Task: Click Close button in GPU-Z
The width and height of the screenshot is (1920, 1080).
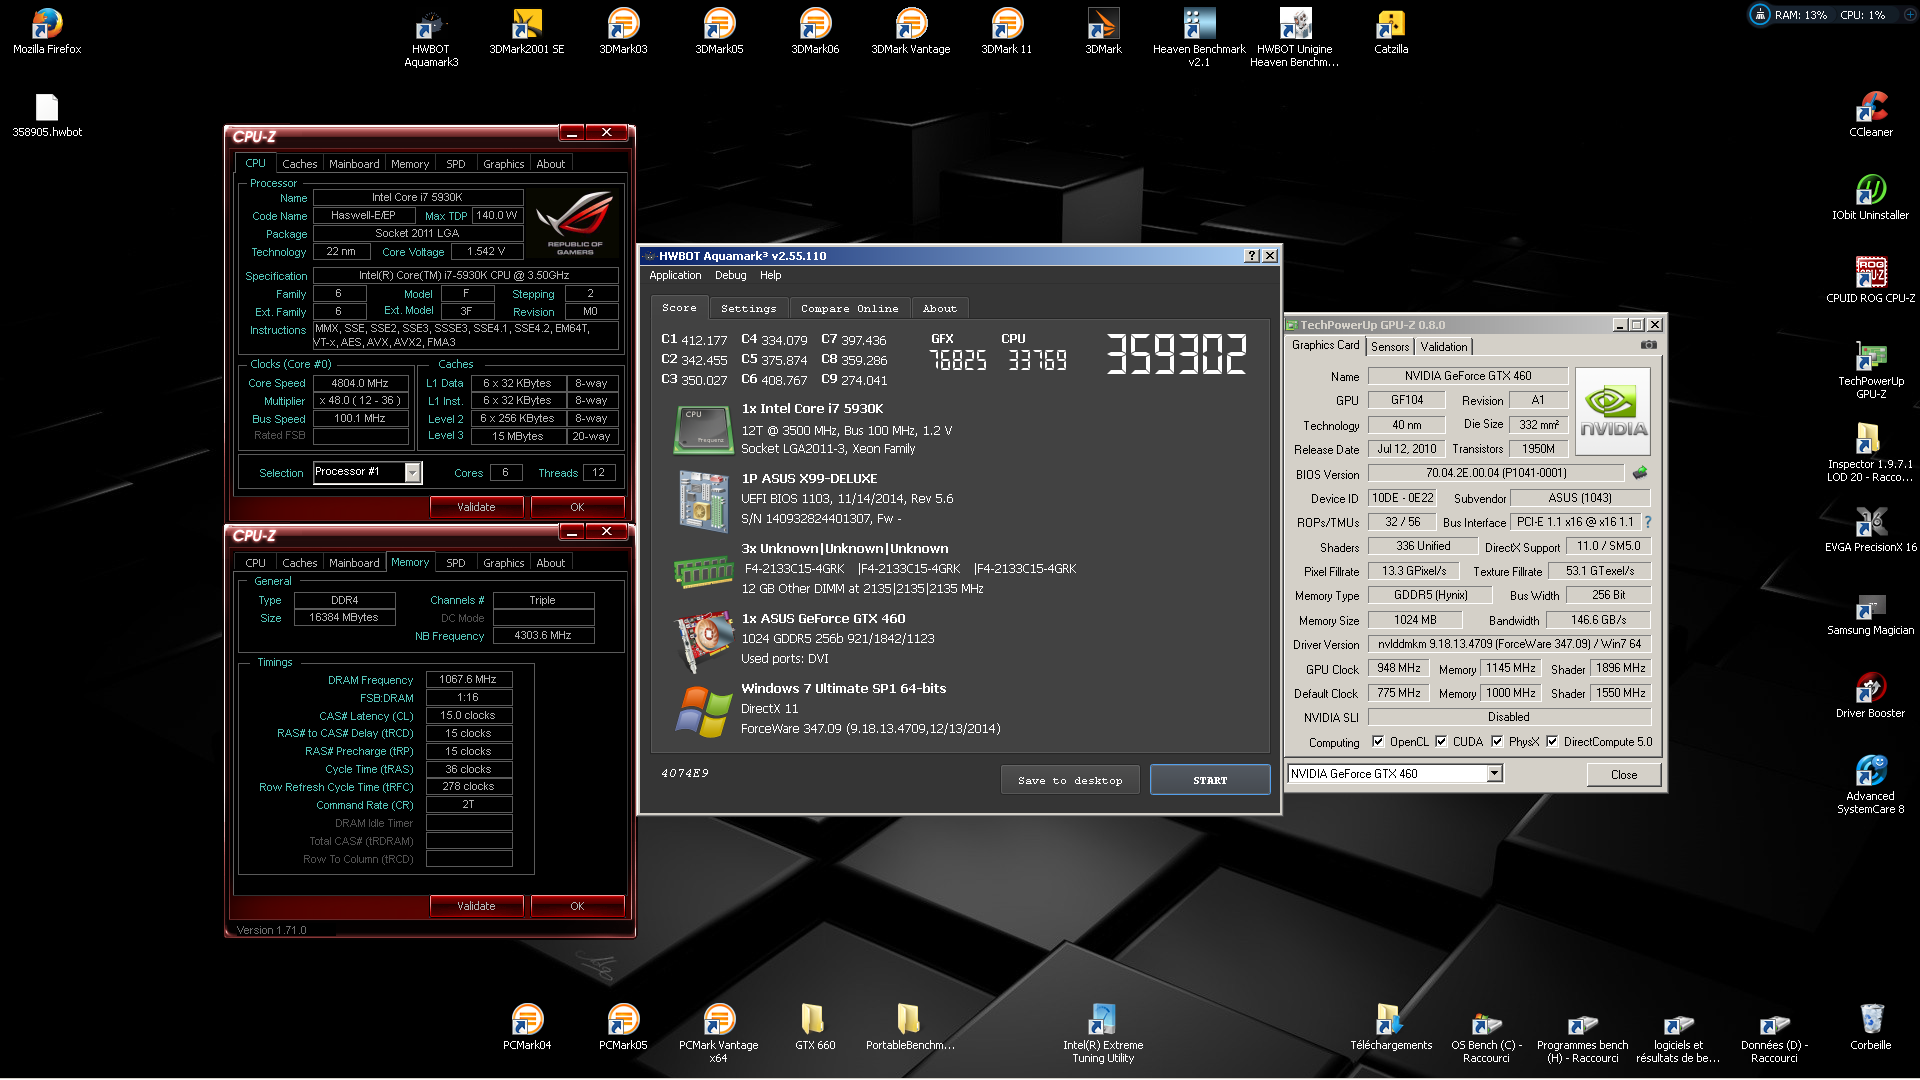Action: point(1624,774)
